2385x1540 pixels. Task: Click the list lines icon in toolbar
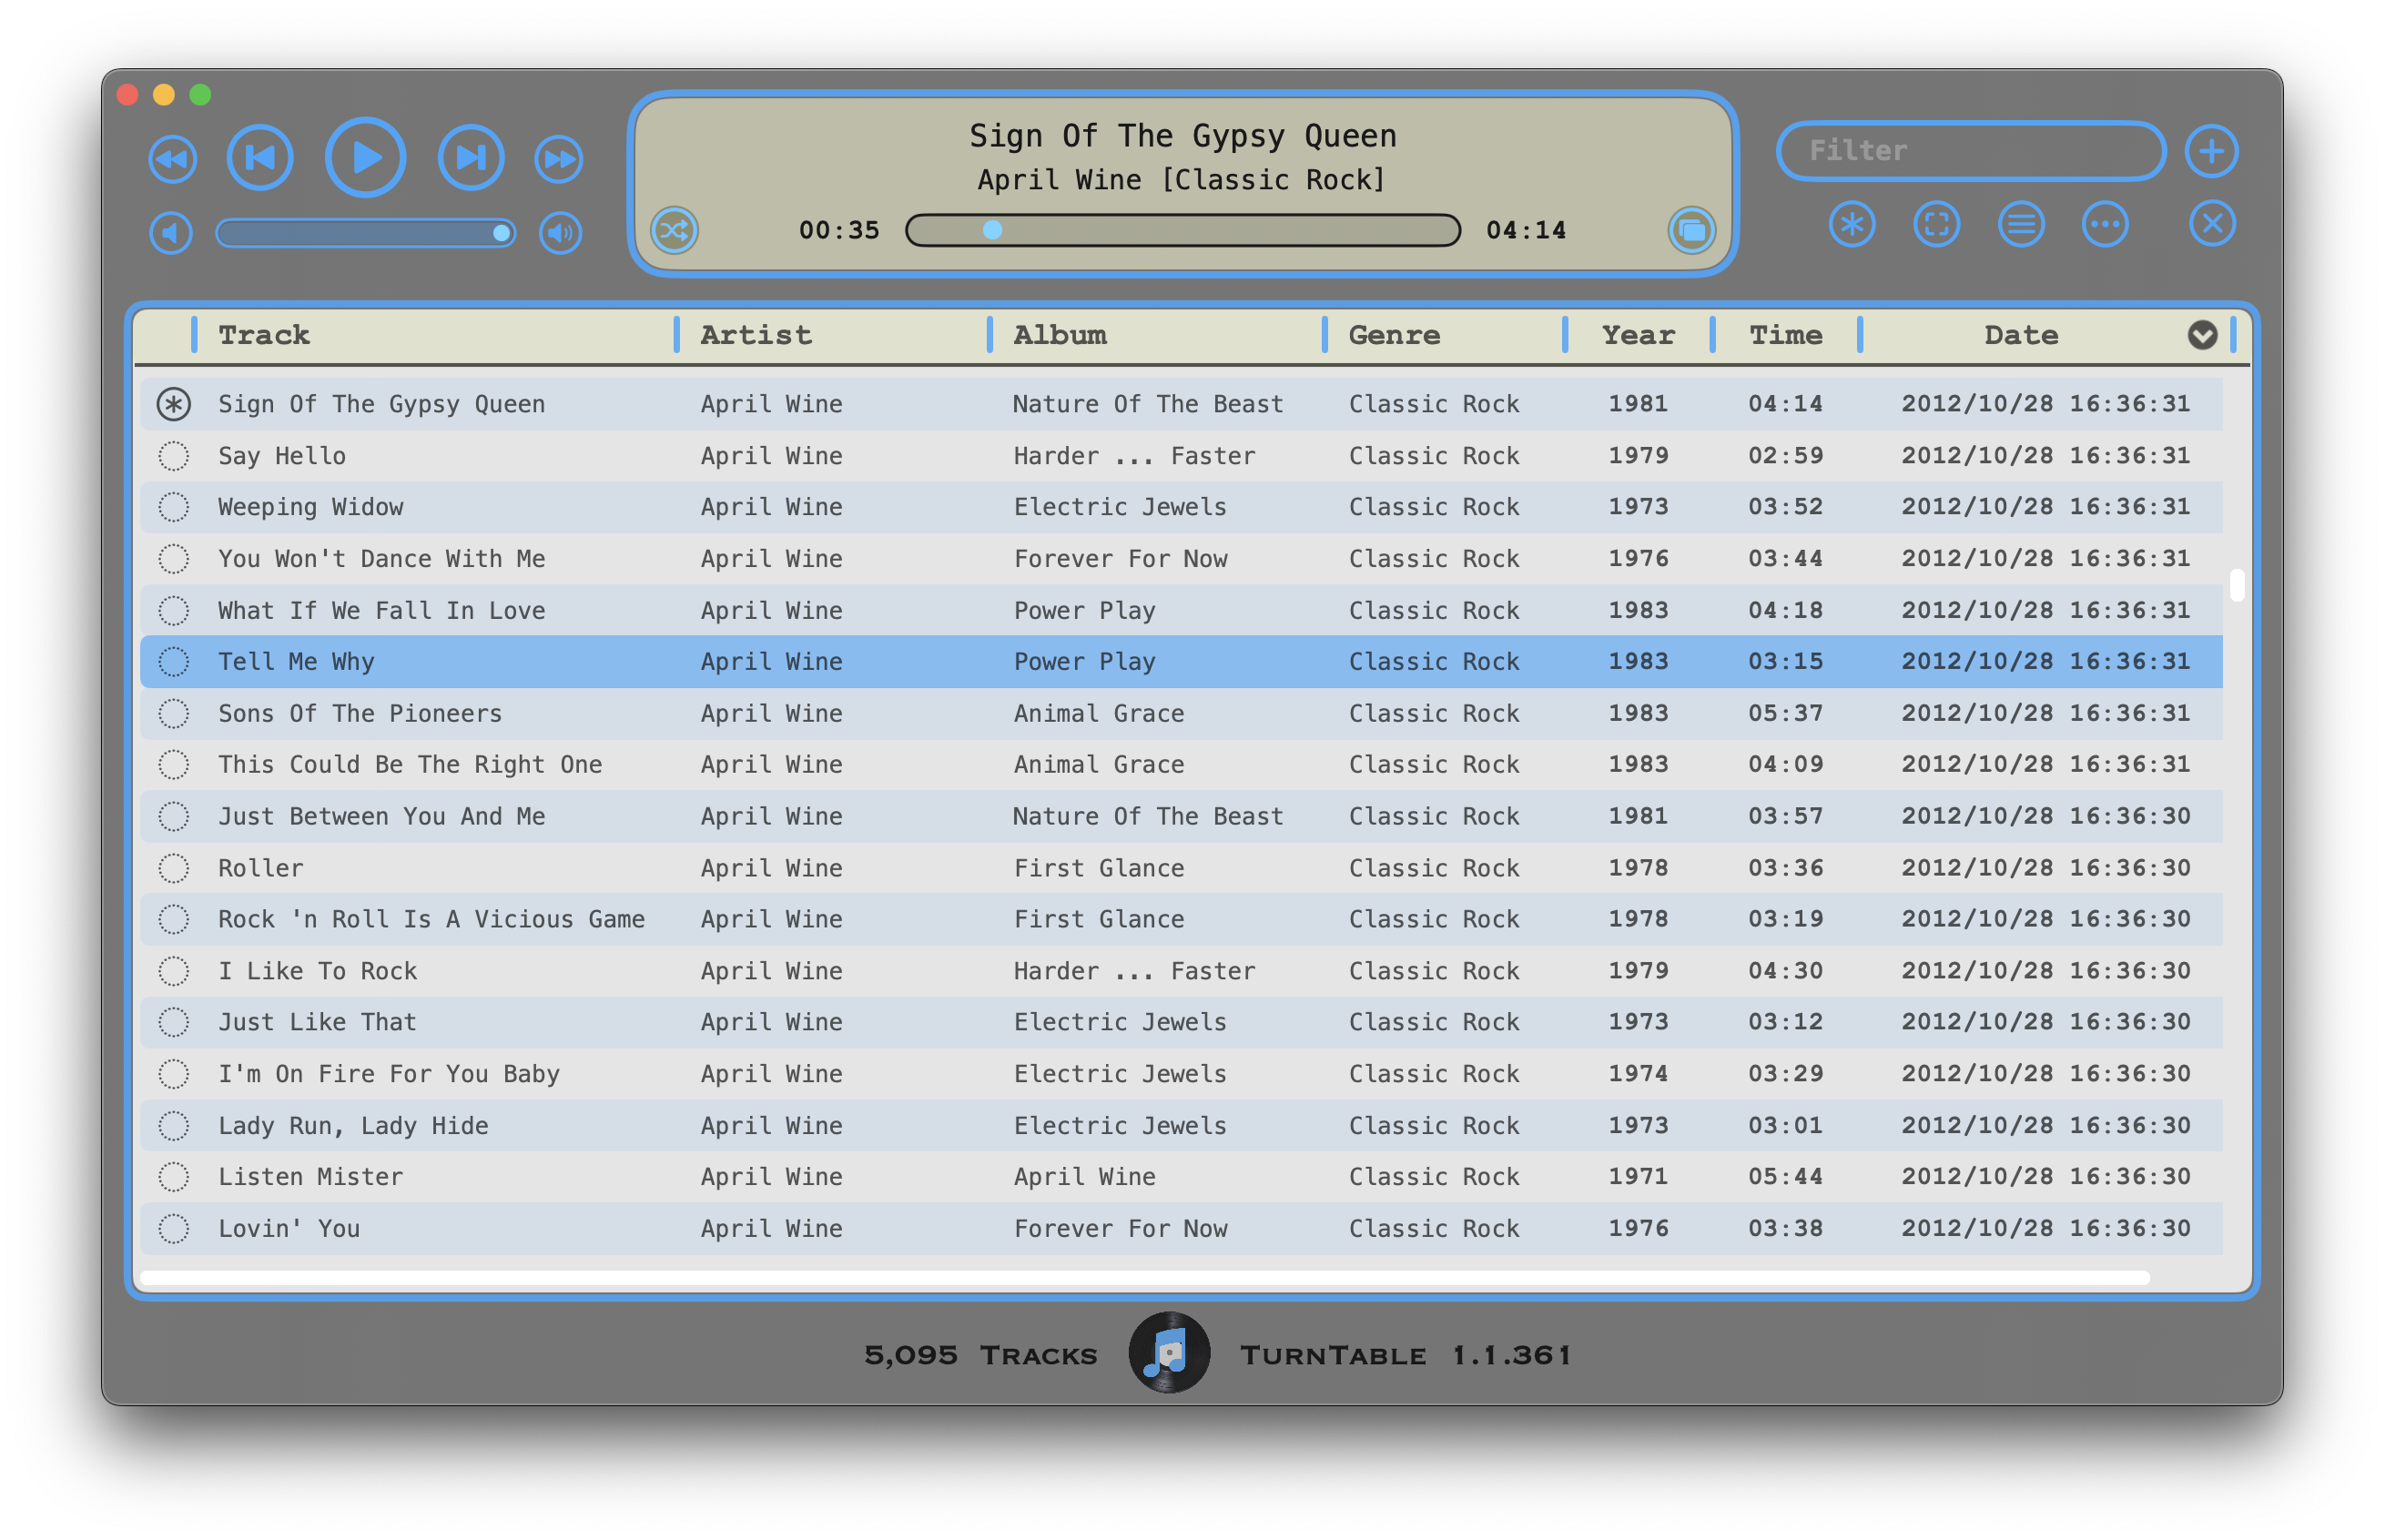pyautogui.click(x=2020, y=224)
